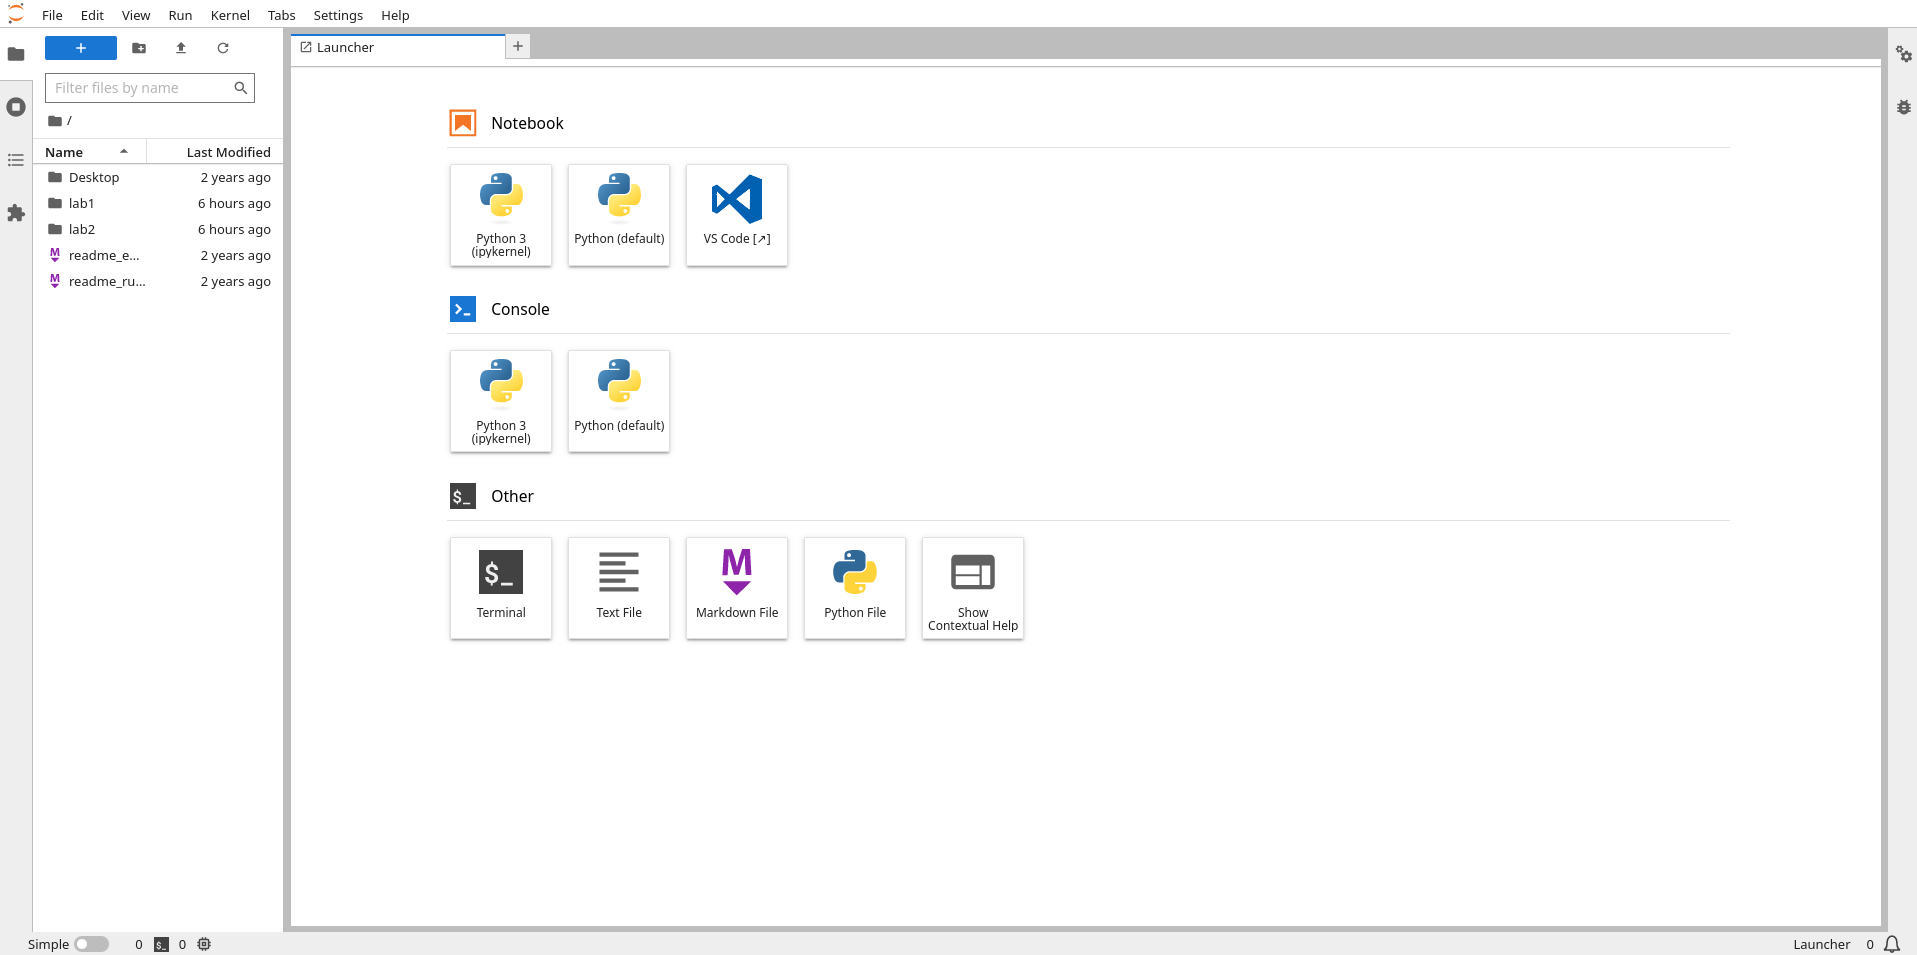
Task: Open the Running Terminals and Kernels sidebar
Action: [x=16, y=107]
